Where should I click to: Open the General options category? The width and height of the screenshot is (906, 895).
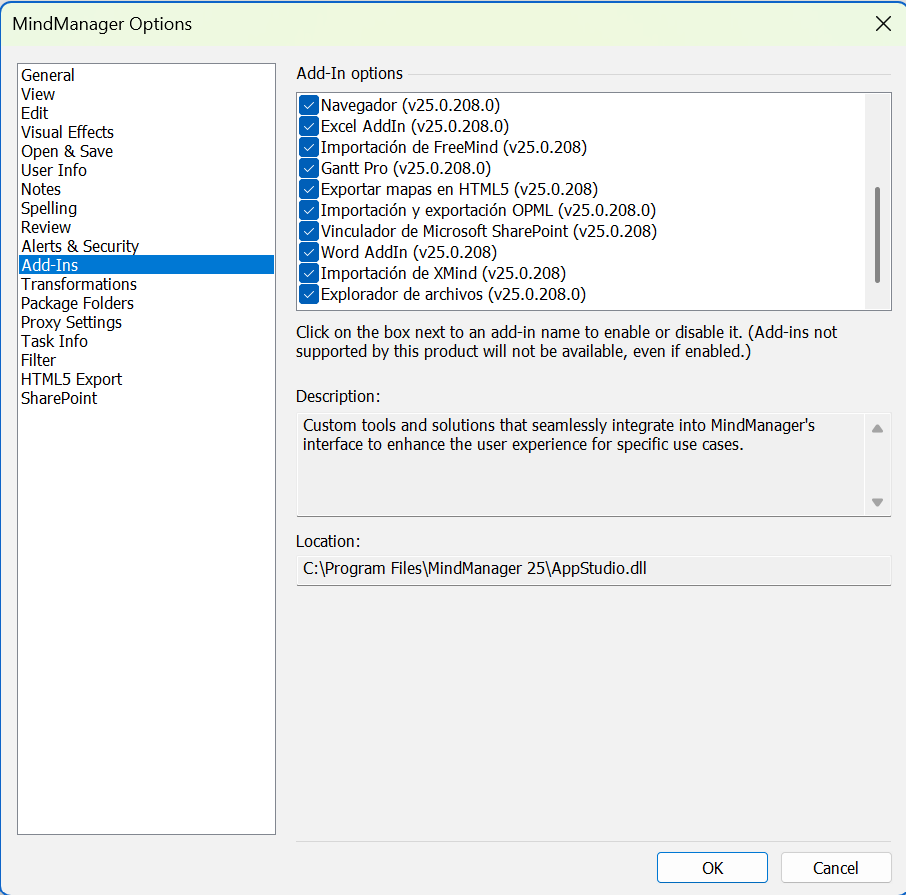(48, 75)
